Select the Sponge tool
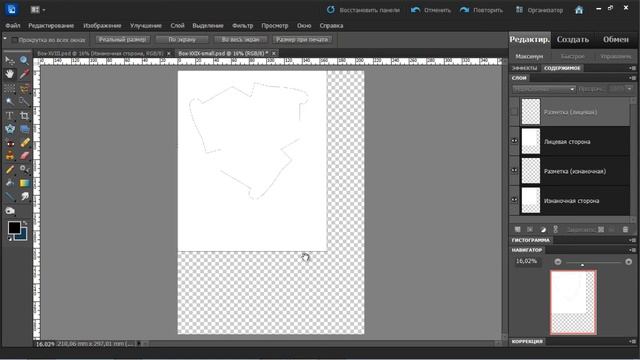 [x=10, y=211]
